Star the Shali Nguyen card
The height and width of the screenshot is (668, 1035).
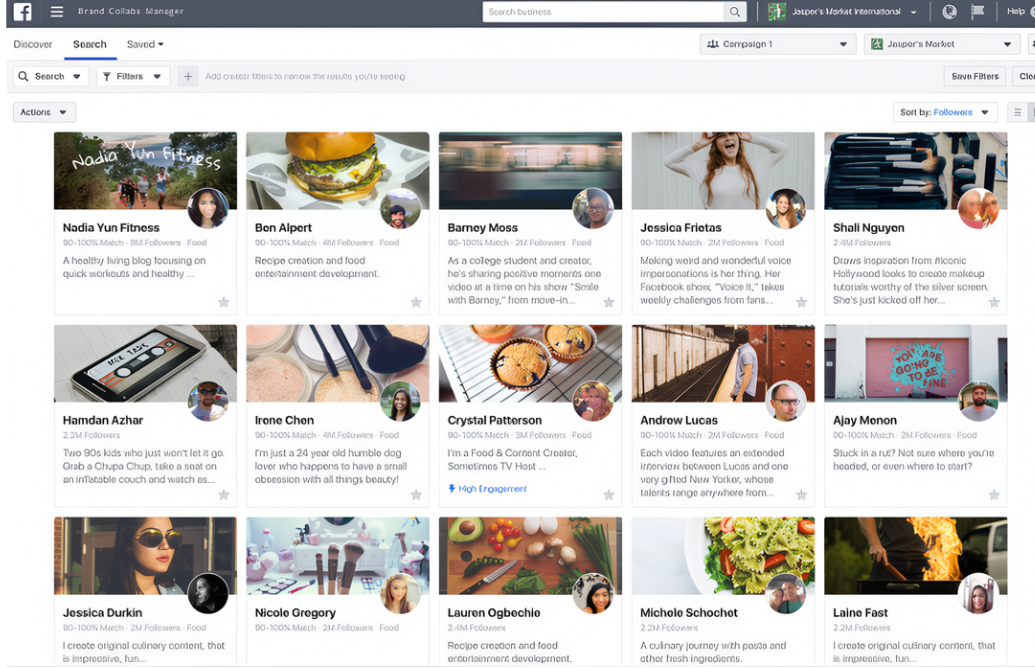coord(993,302)
